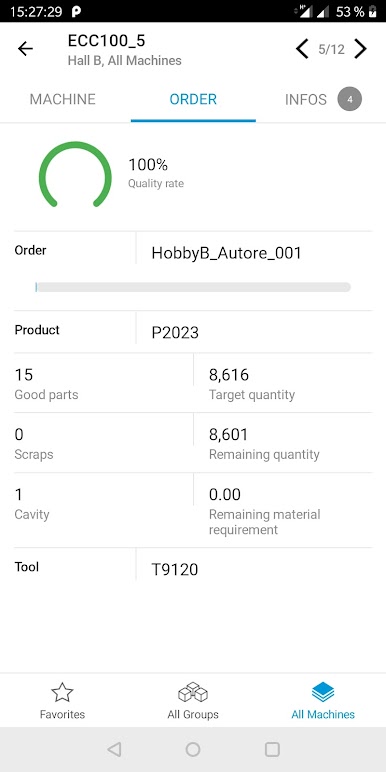Tap order name HobbyB_Autore_001

226,253
